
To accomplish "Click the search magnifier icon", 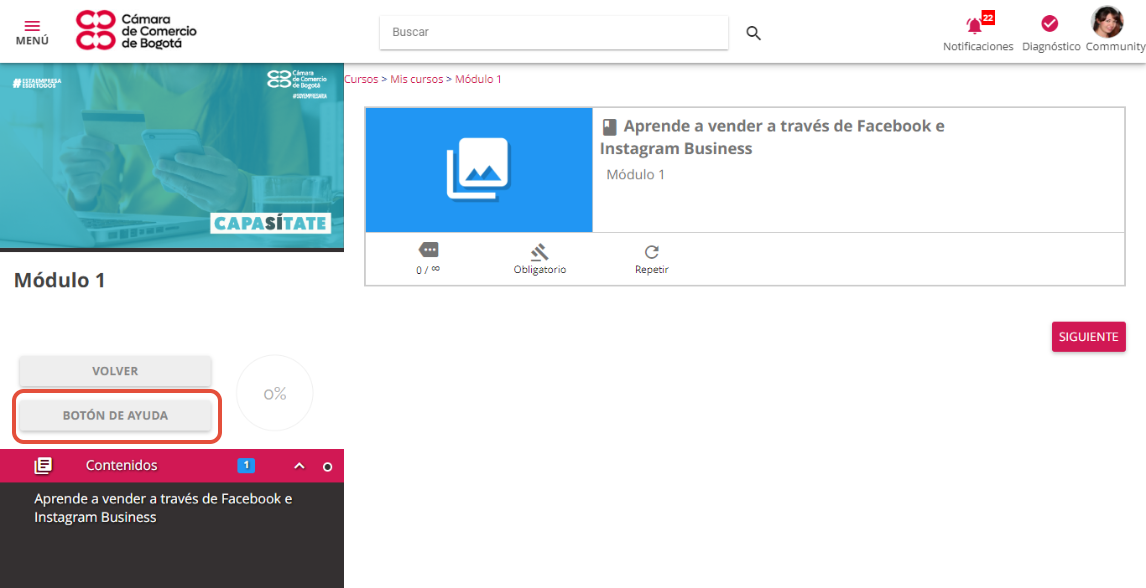I will (754, 33).
